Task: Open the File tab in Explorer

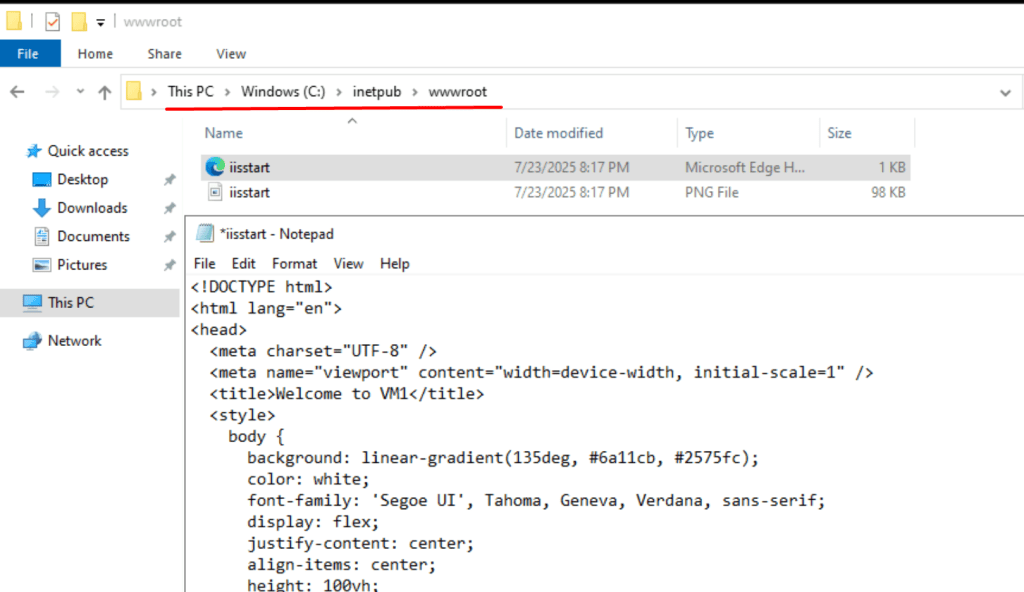Action: pos(30,54)
